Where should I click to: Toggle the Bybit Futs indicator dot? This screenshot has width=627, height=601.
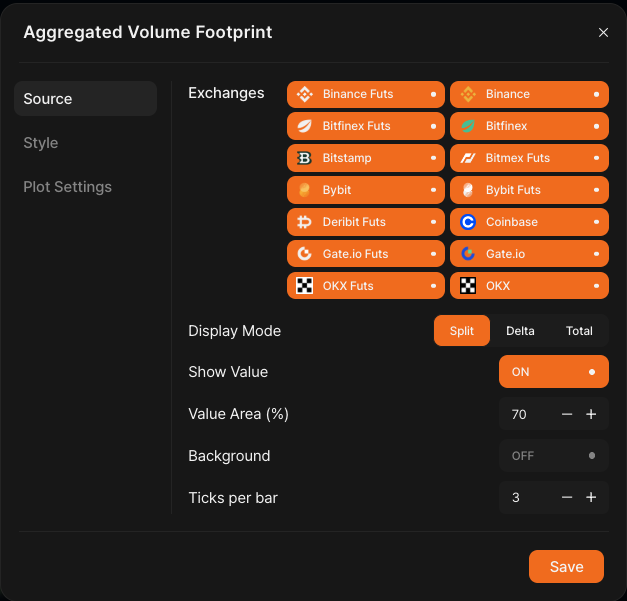pos(597,190)
